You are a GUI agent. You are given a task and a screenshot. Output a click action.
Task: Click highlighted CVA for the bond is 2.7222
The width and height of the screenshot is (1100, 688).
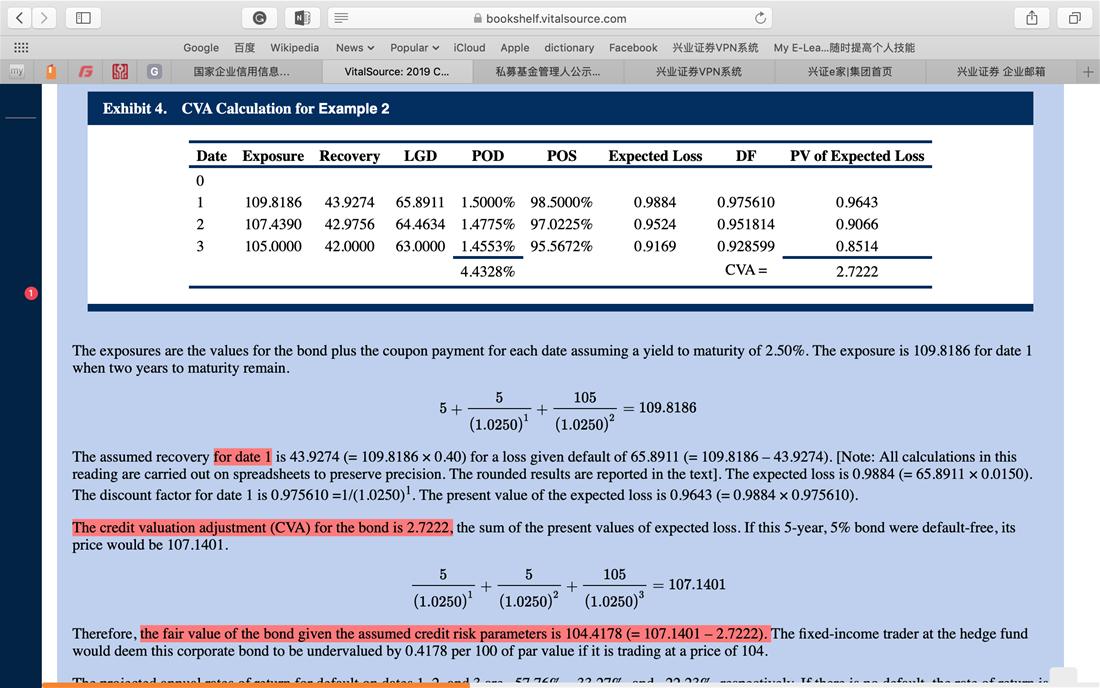click(262, 527)
